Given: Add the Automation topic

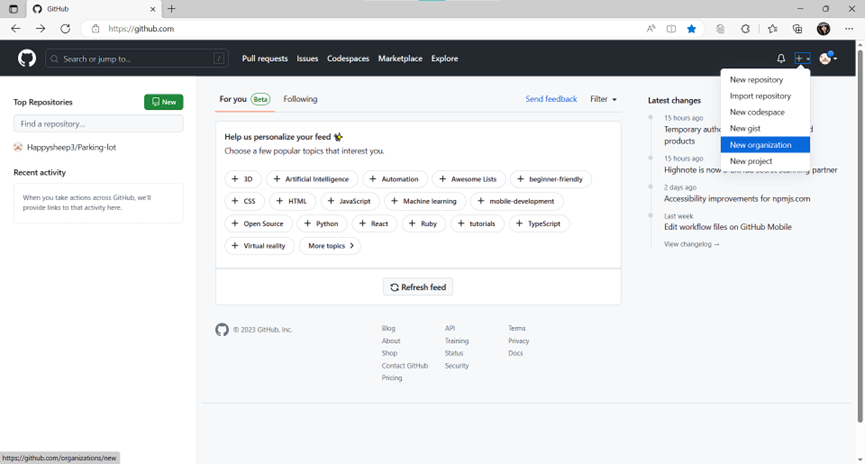Looking at the screenshot, I should click(x=394, y=179).
